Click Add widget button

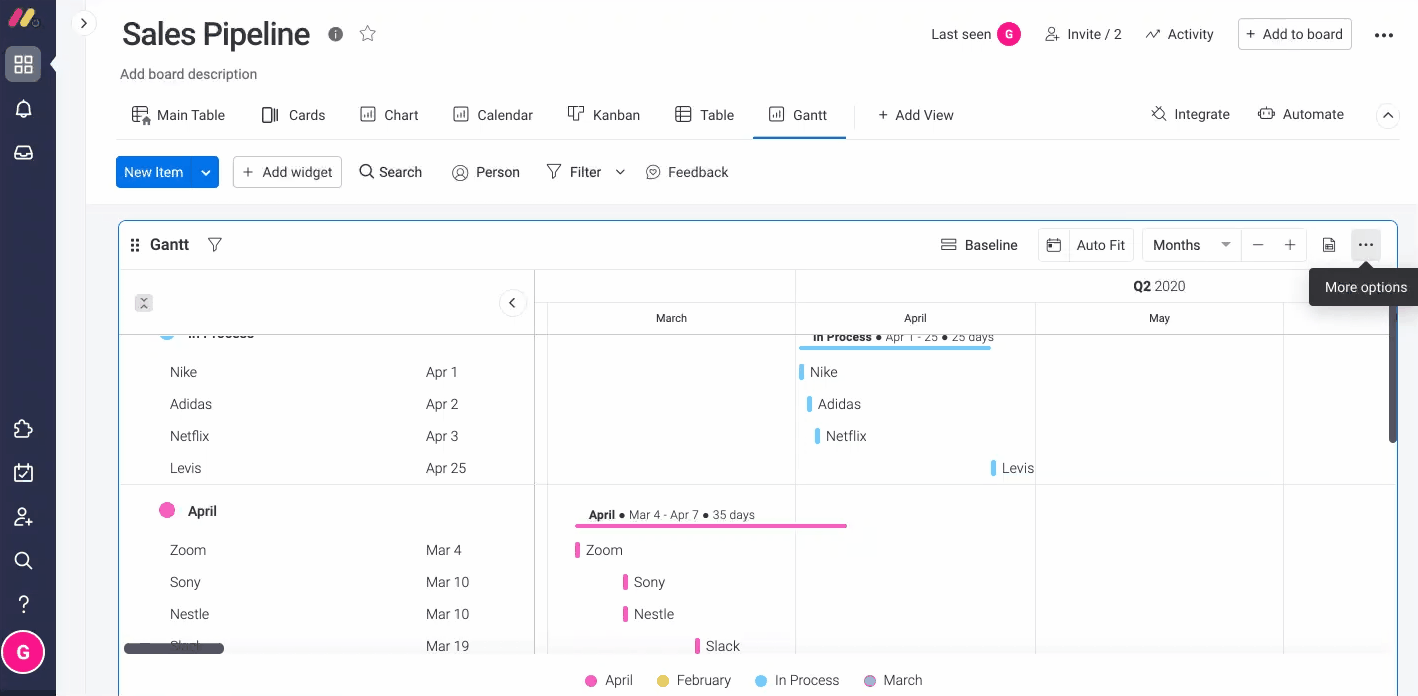coord(287,172)
